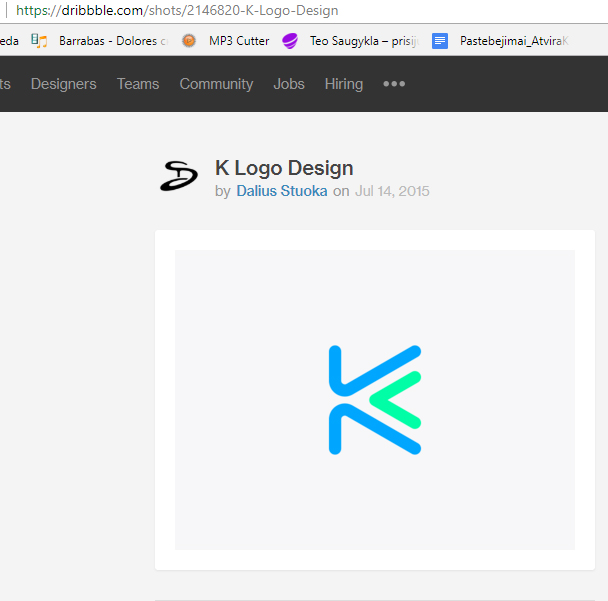
Task: Click the green chevron in the K logo
Action: [x=395, y=400]
